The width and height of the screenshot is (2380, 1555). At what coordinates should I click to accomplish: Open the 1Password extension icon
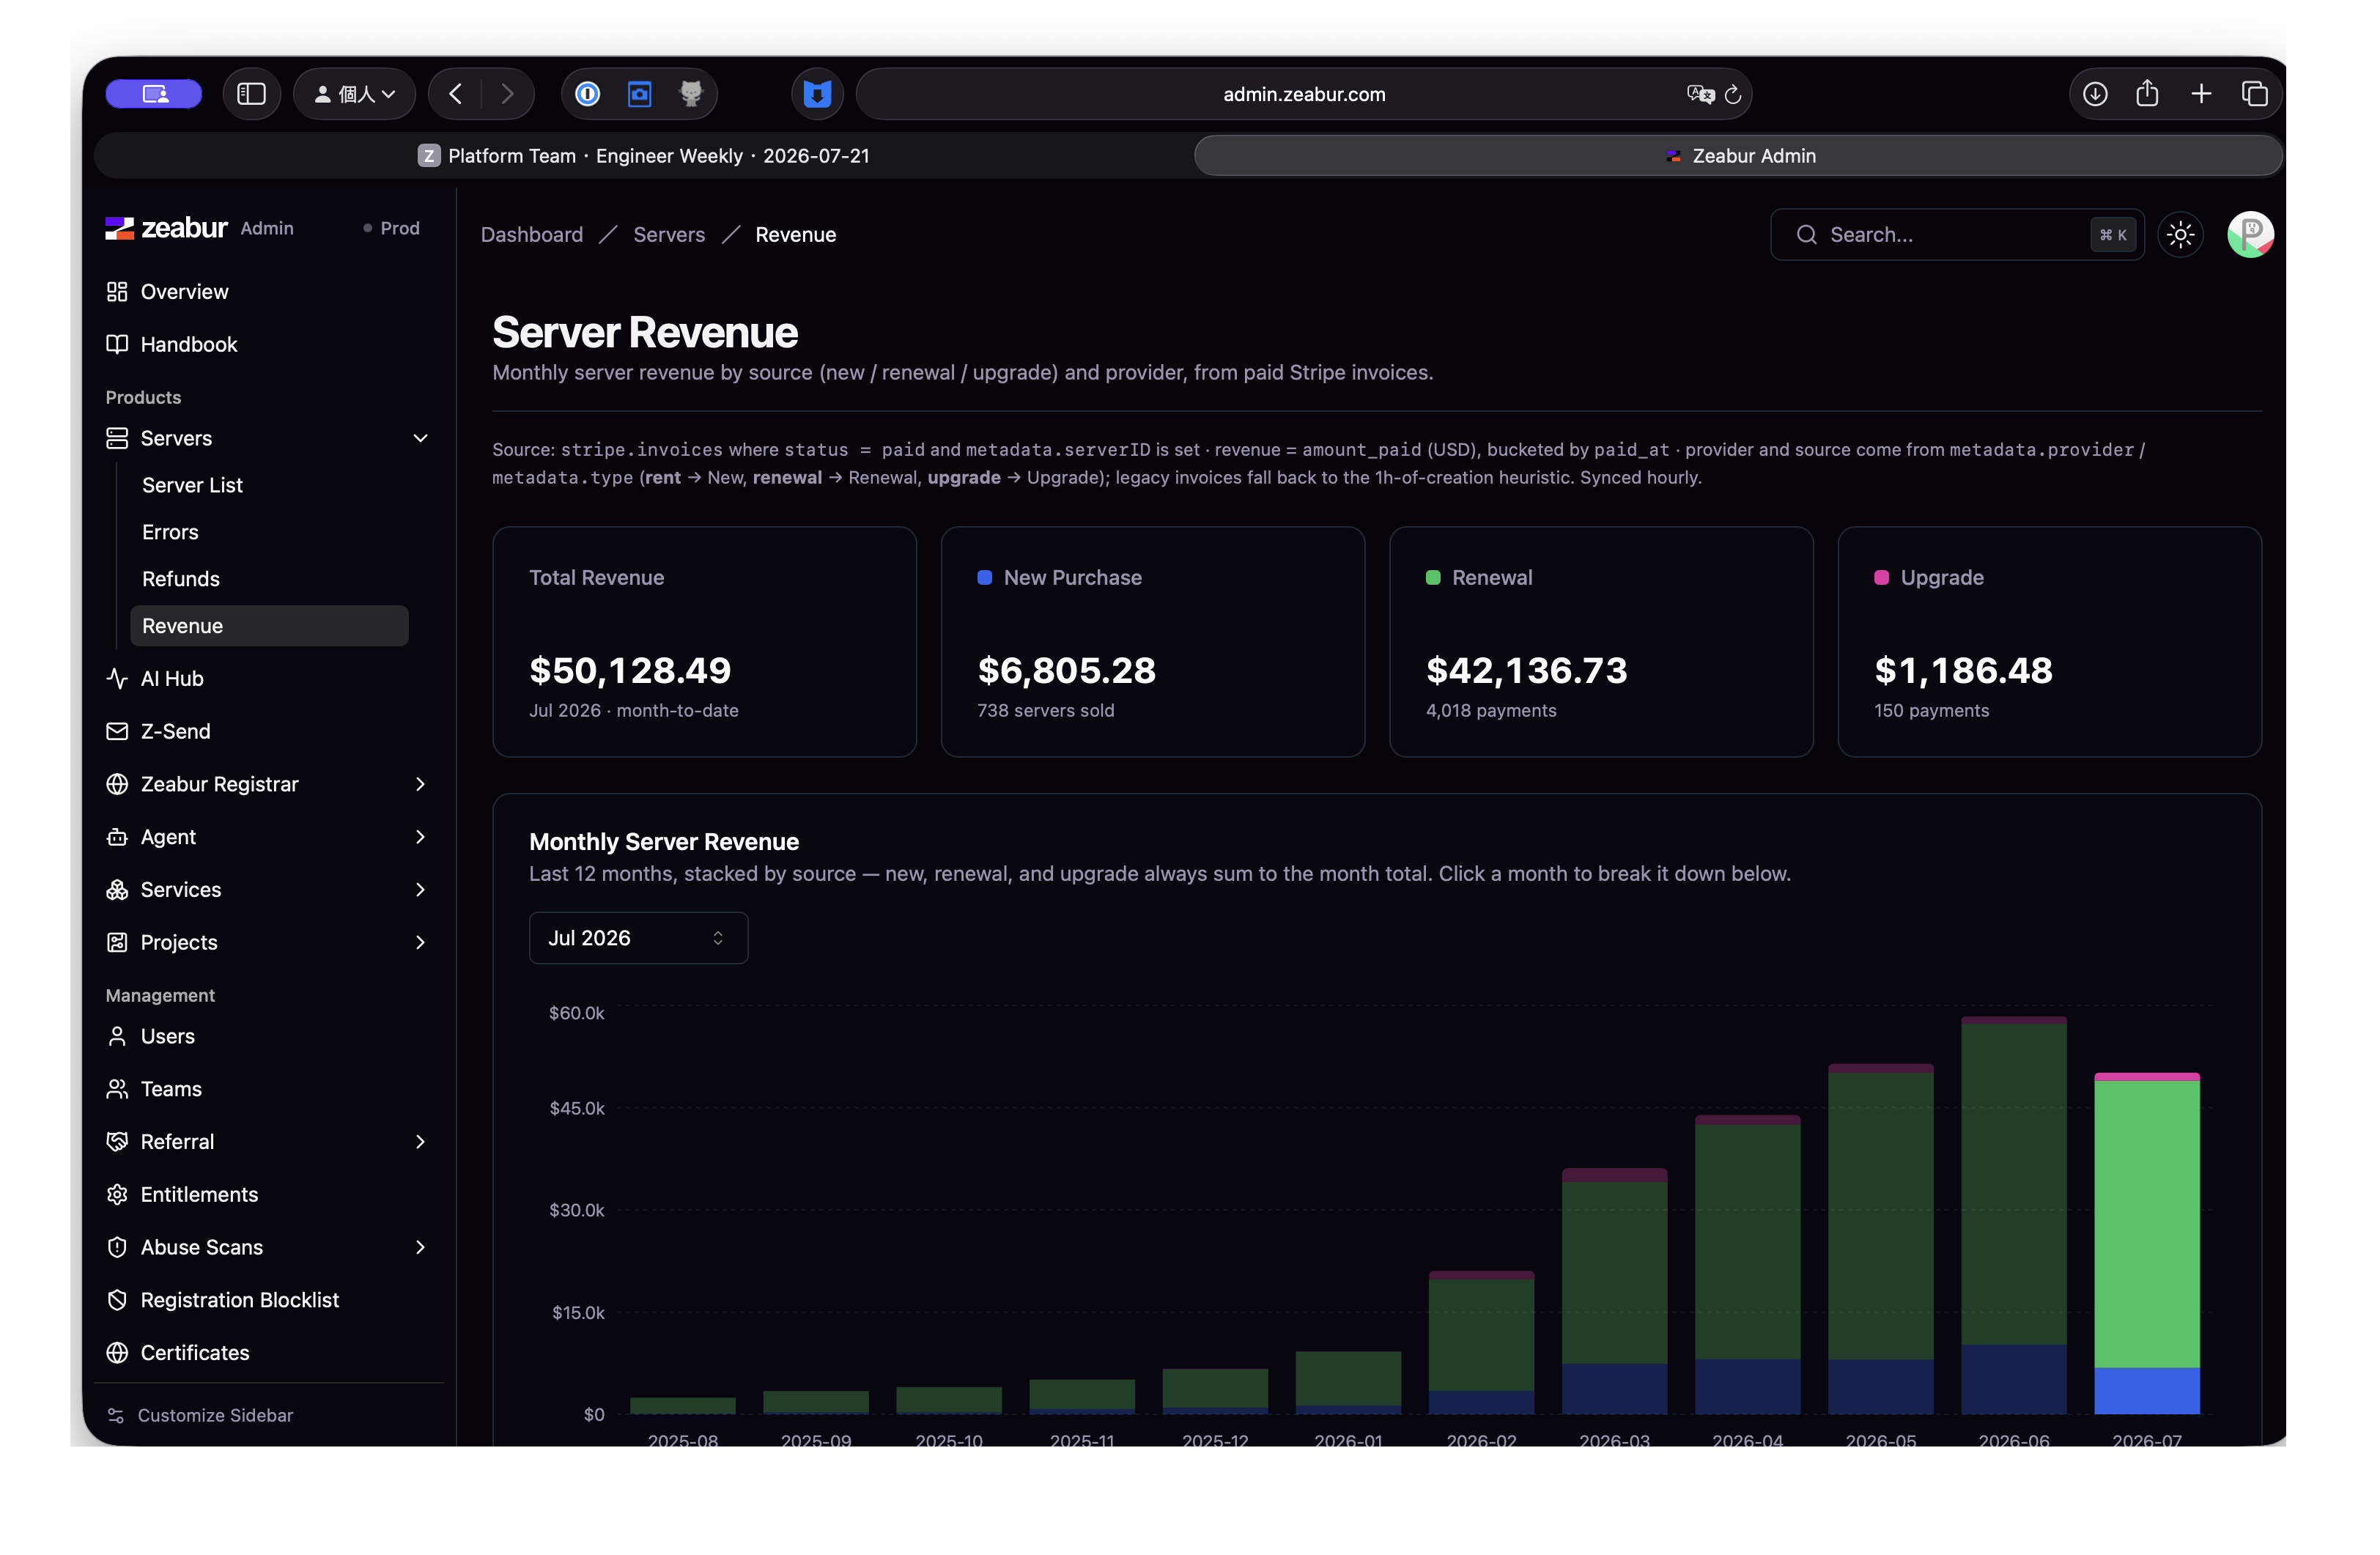coord(588,94)
